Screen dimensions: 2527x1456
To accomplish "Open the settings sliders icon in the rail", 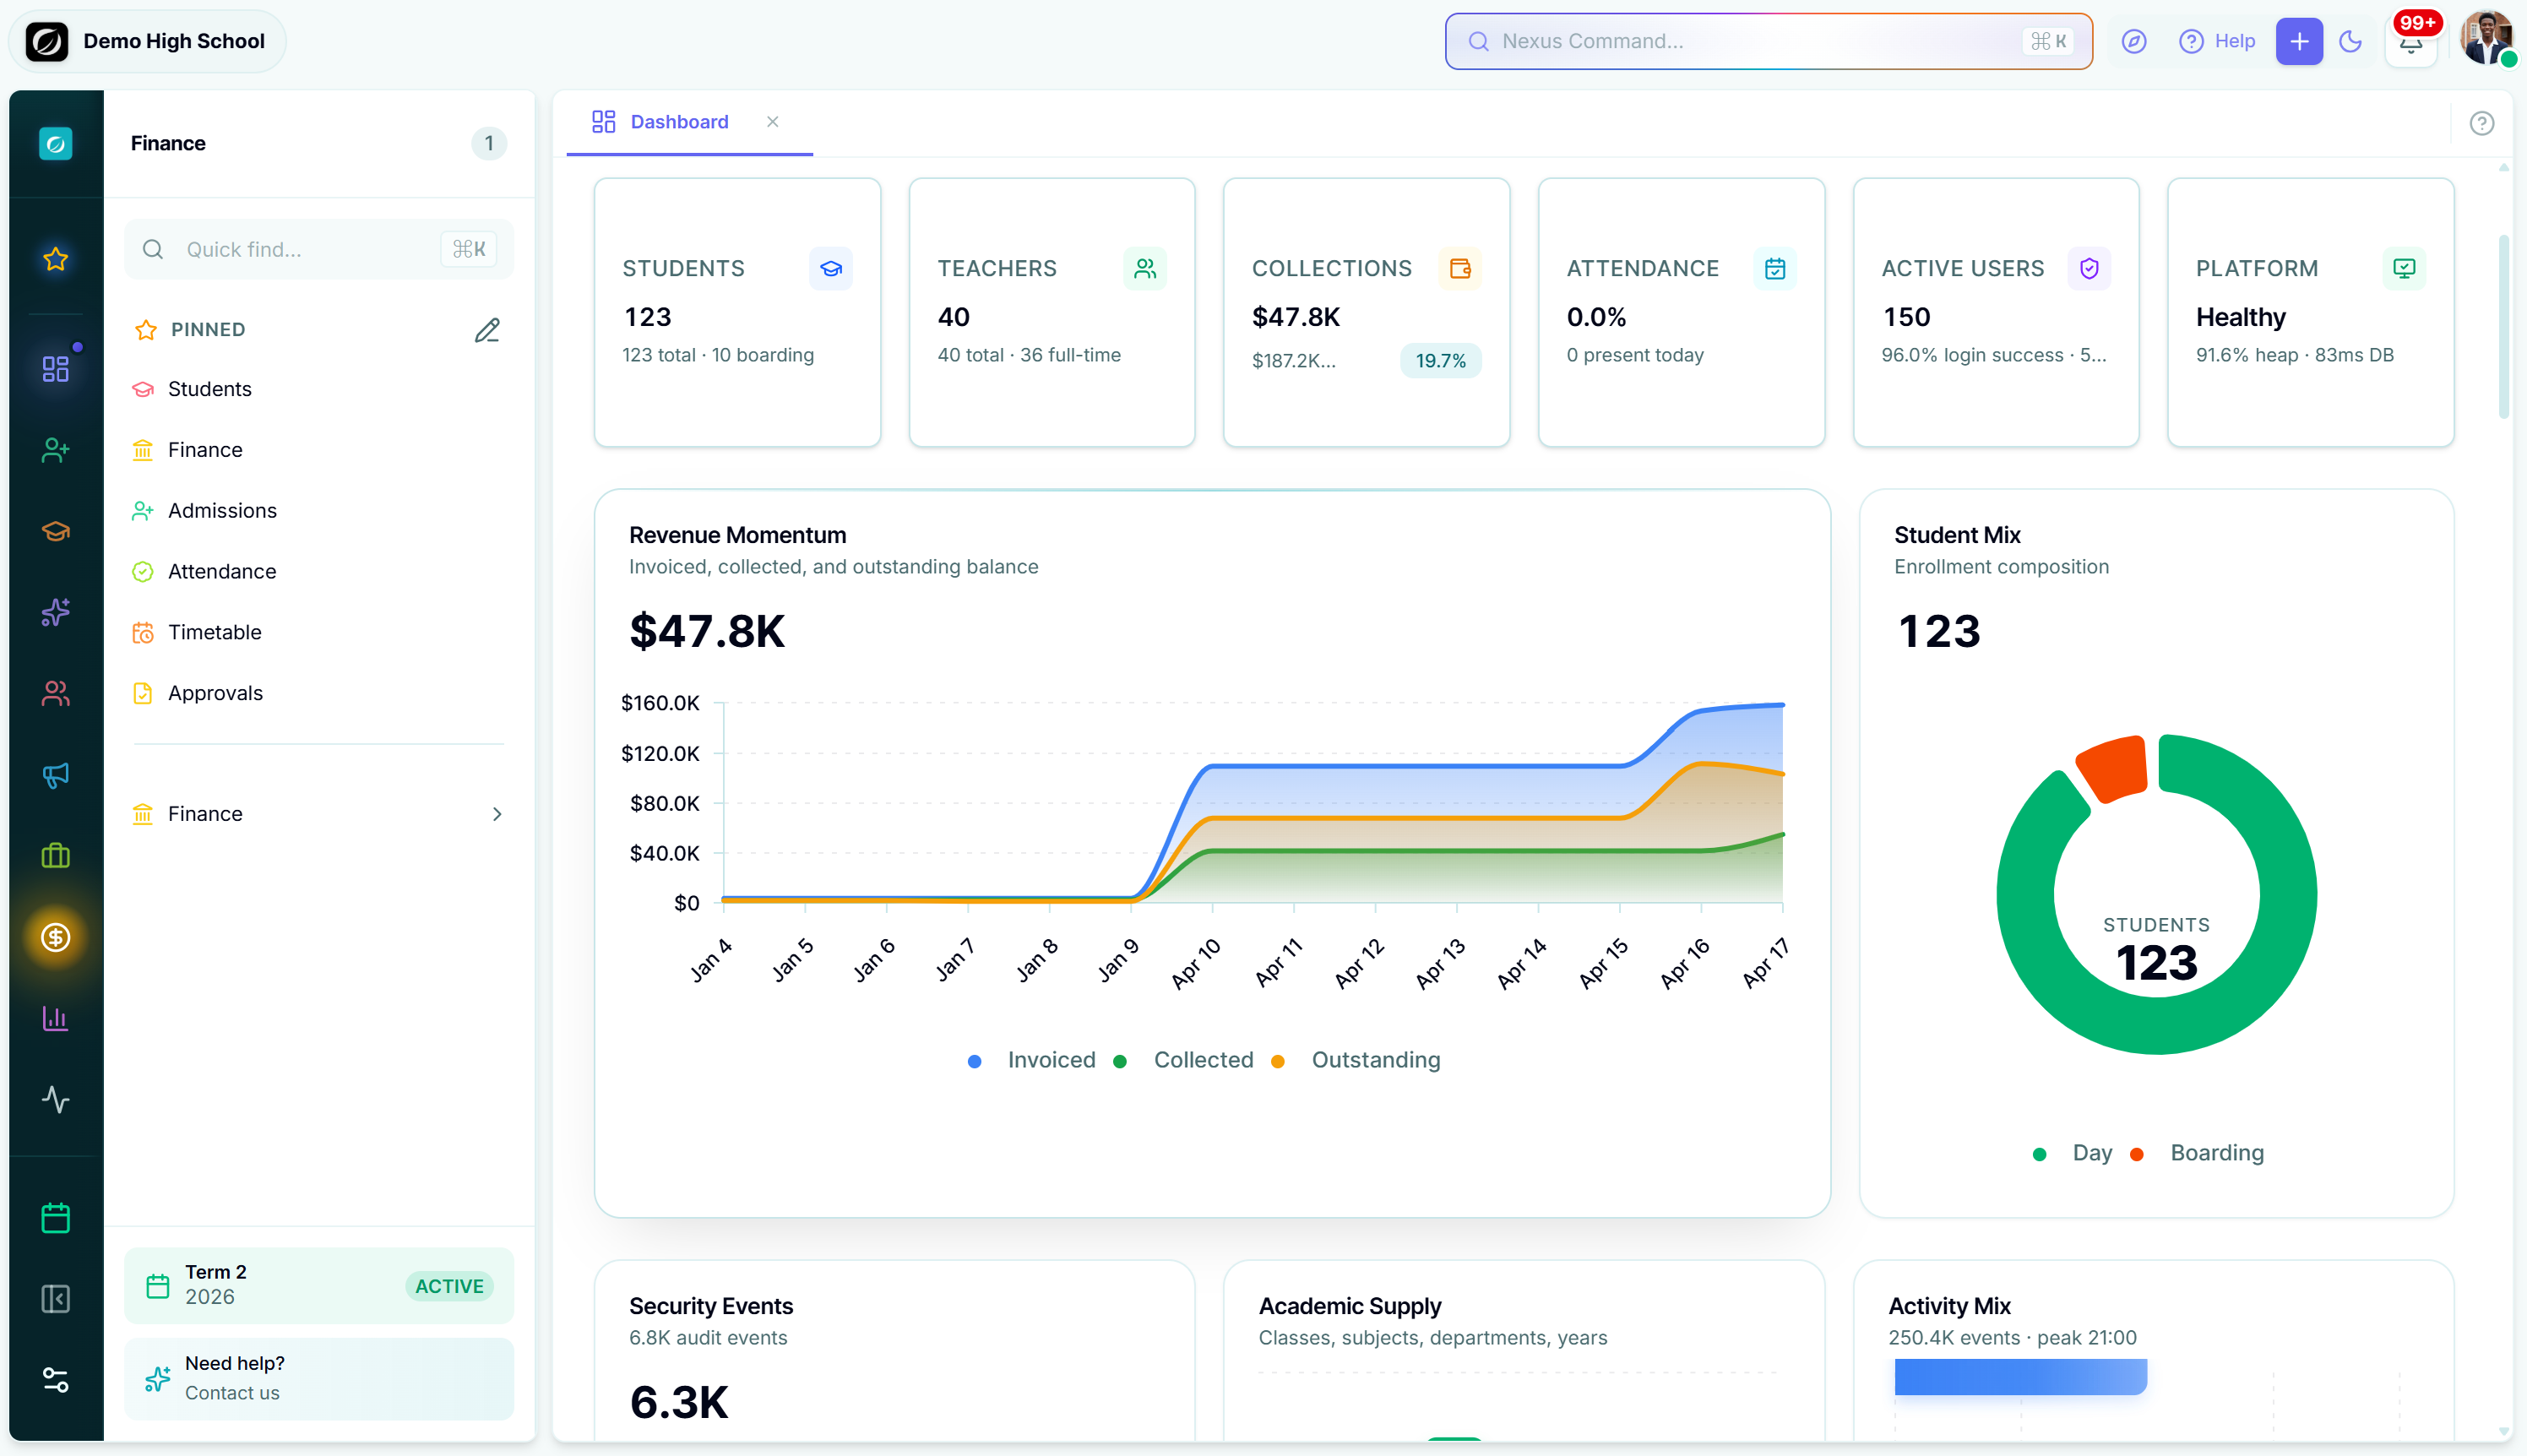I will coord(56,1380).
